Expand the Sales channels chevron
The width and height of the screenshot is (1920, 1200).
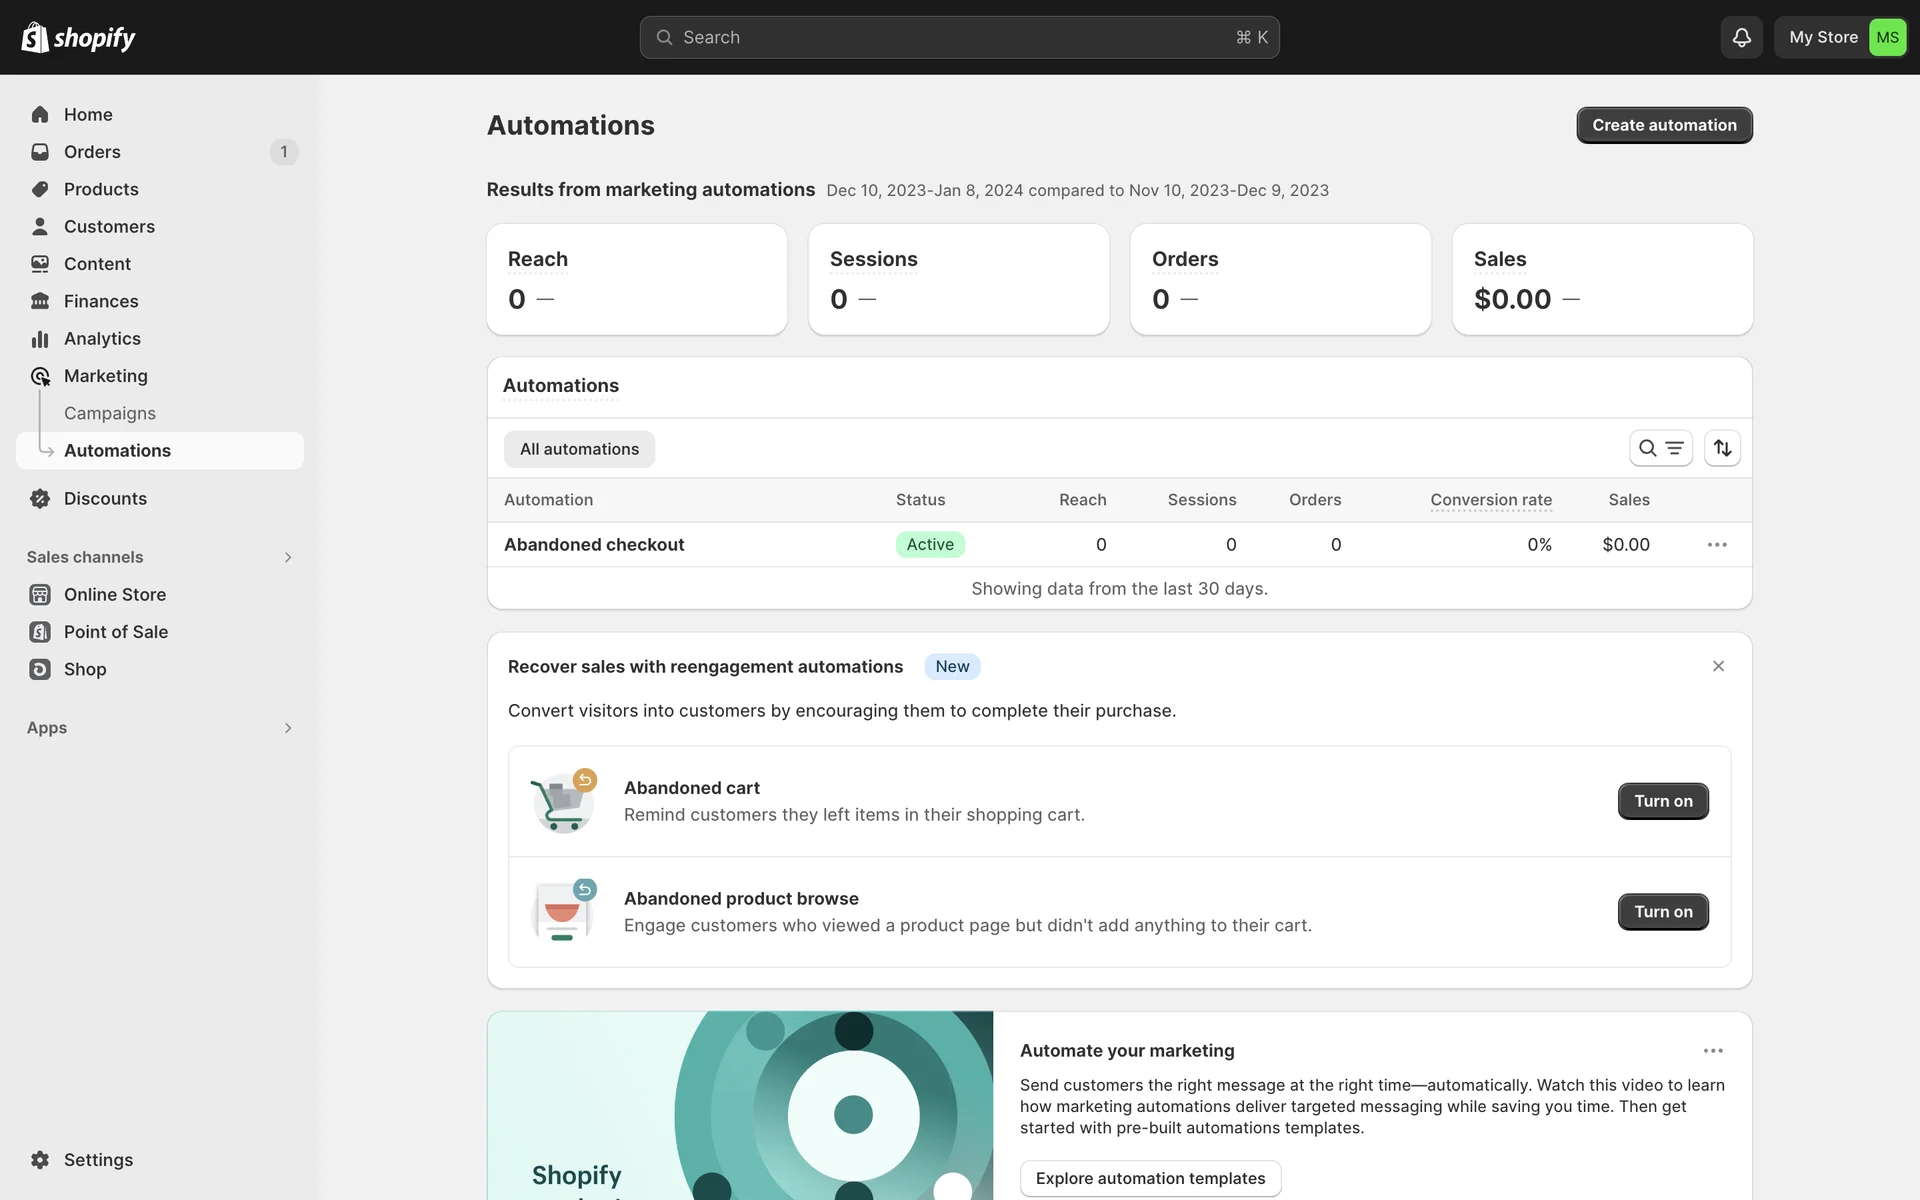coord(288,557)
